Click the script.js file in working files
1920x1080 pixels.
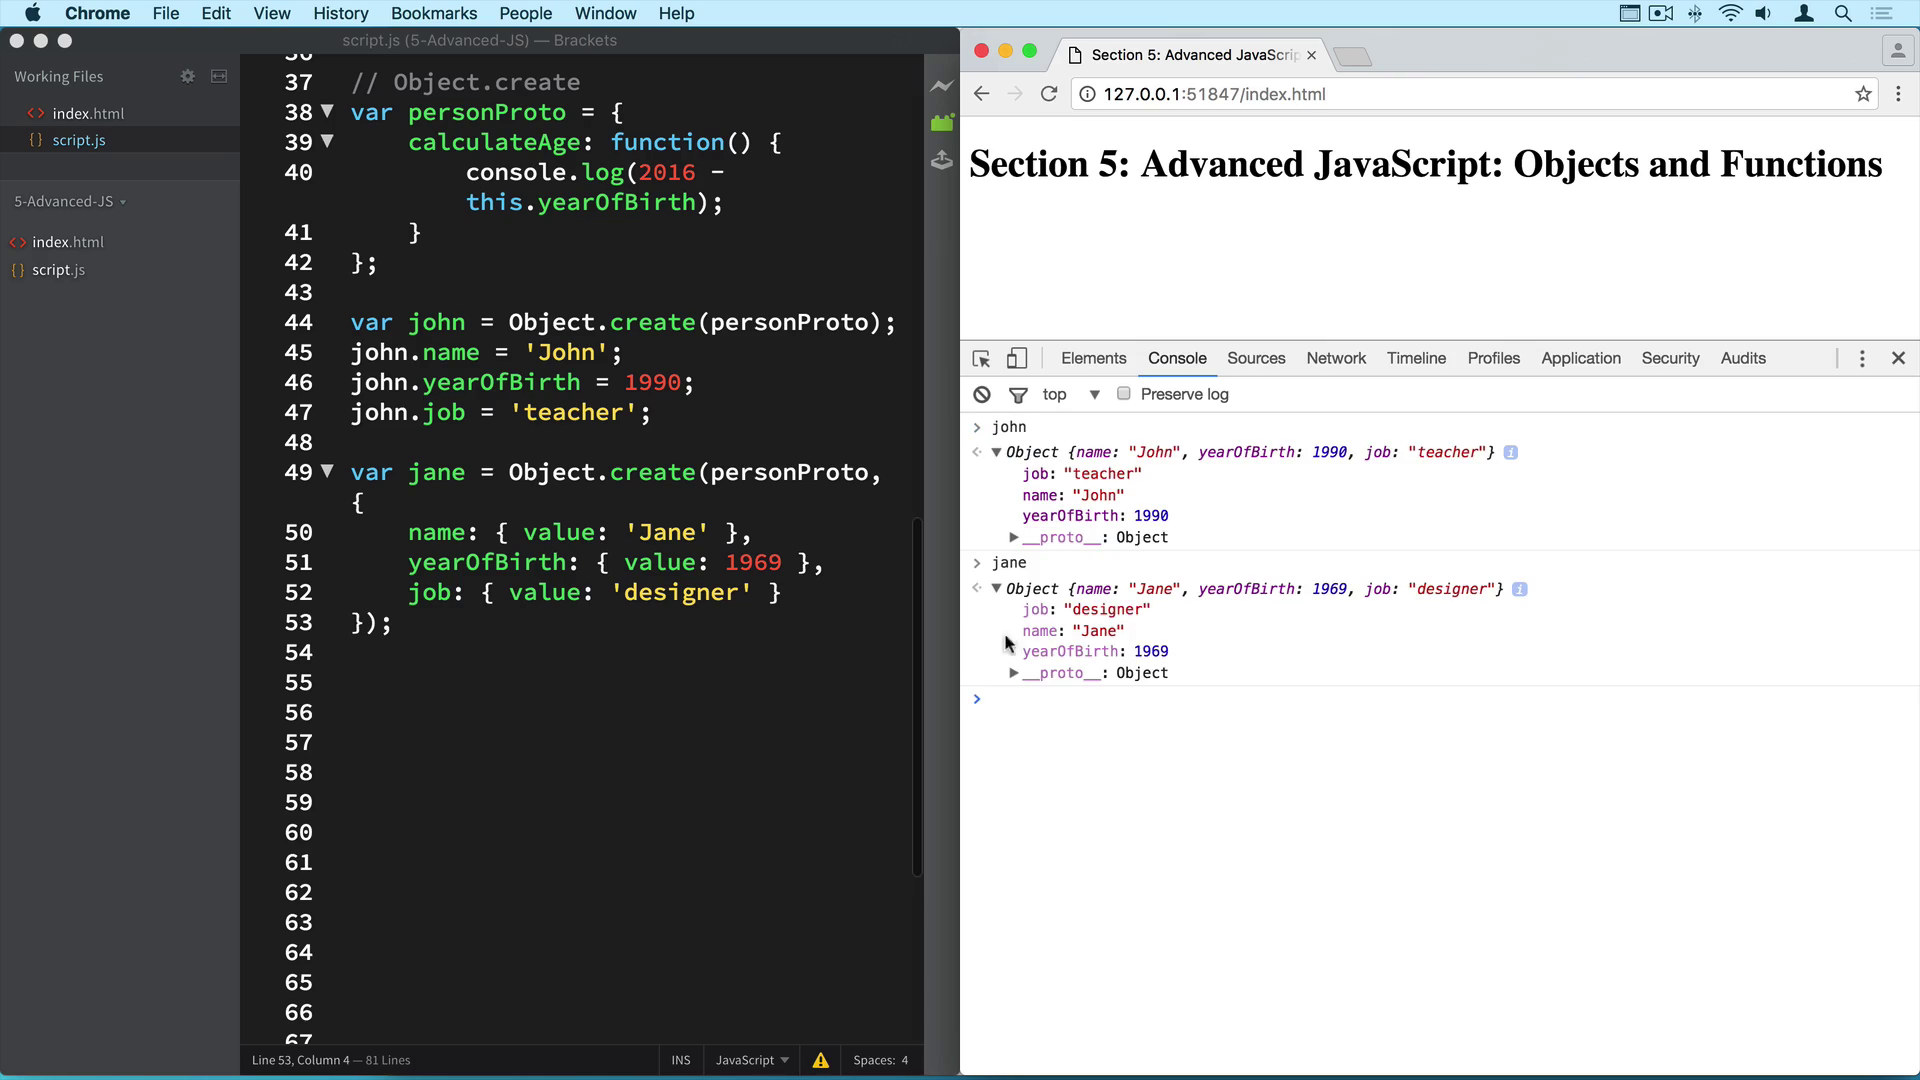pyautogui.click(x=78, y=140)
